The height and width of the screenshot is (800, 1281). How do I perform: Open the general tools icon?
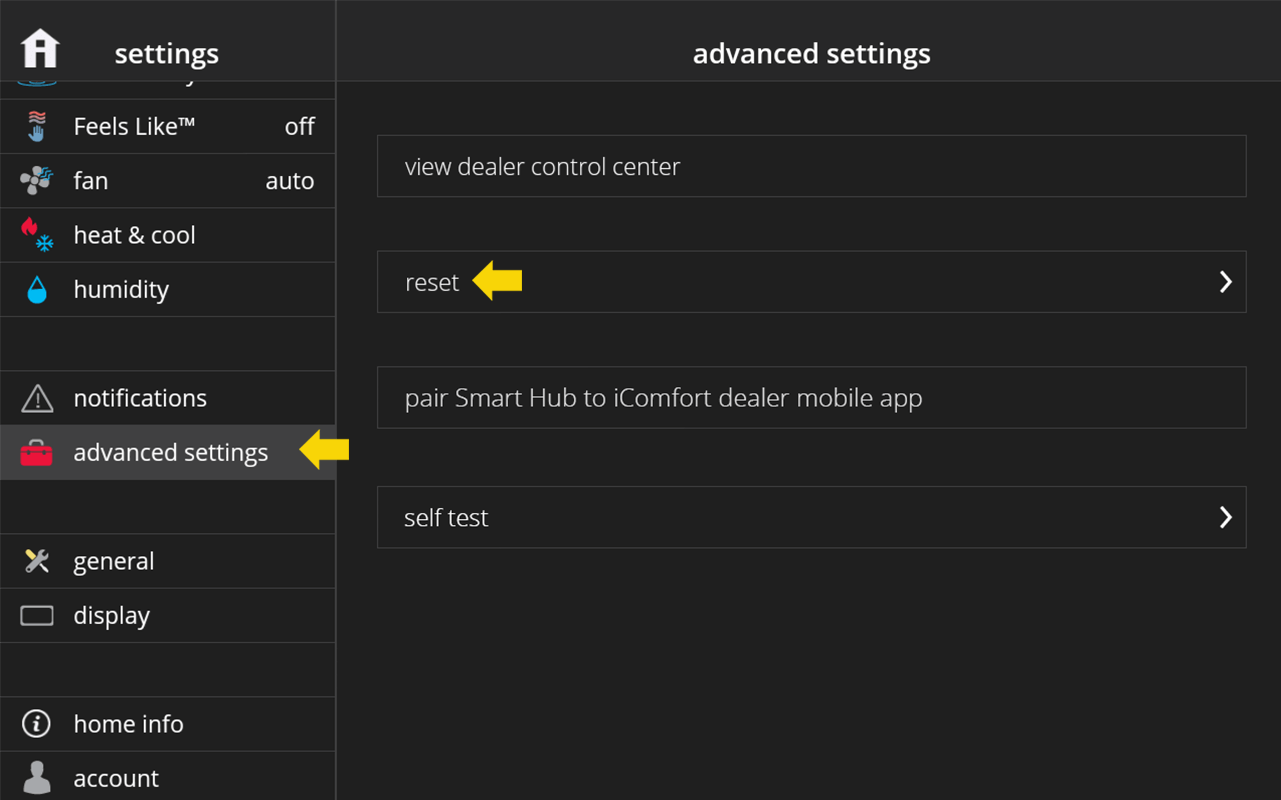[x=37, y=561]
